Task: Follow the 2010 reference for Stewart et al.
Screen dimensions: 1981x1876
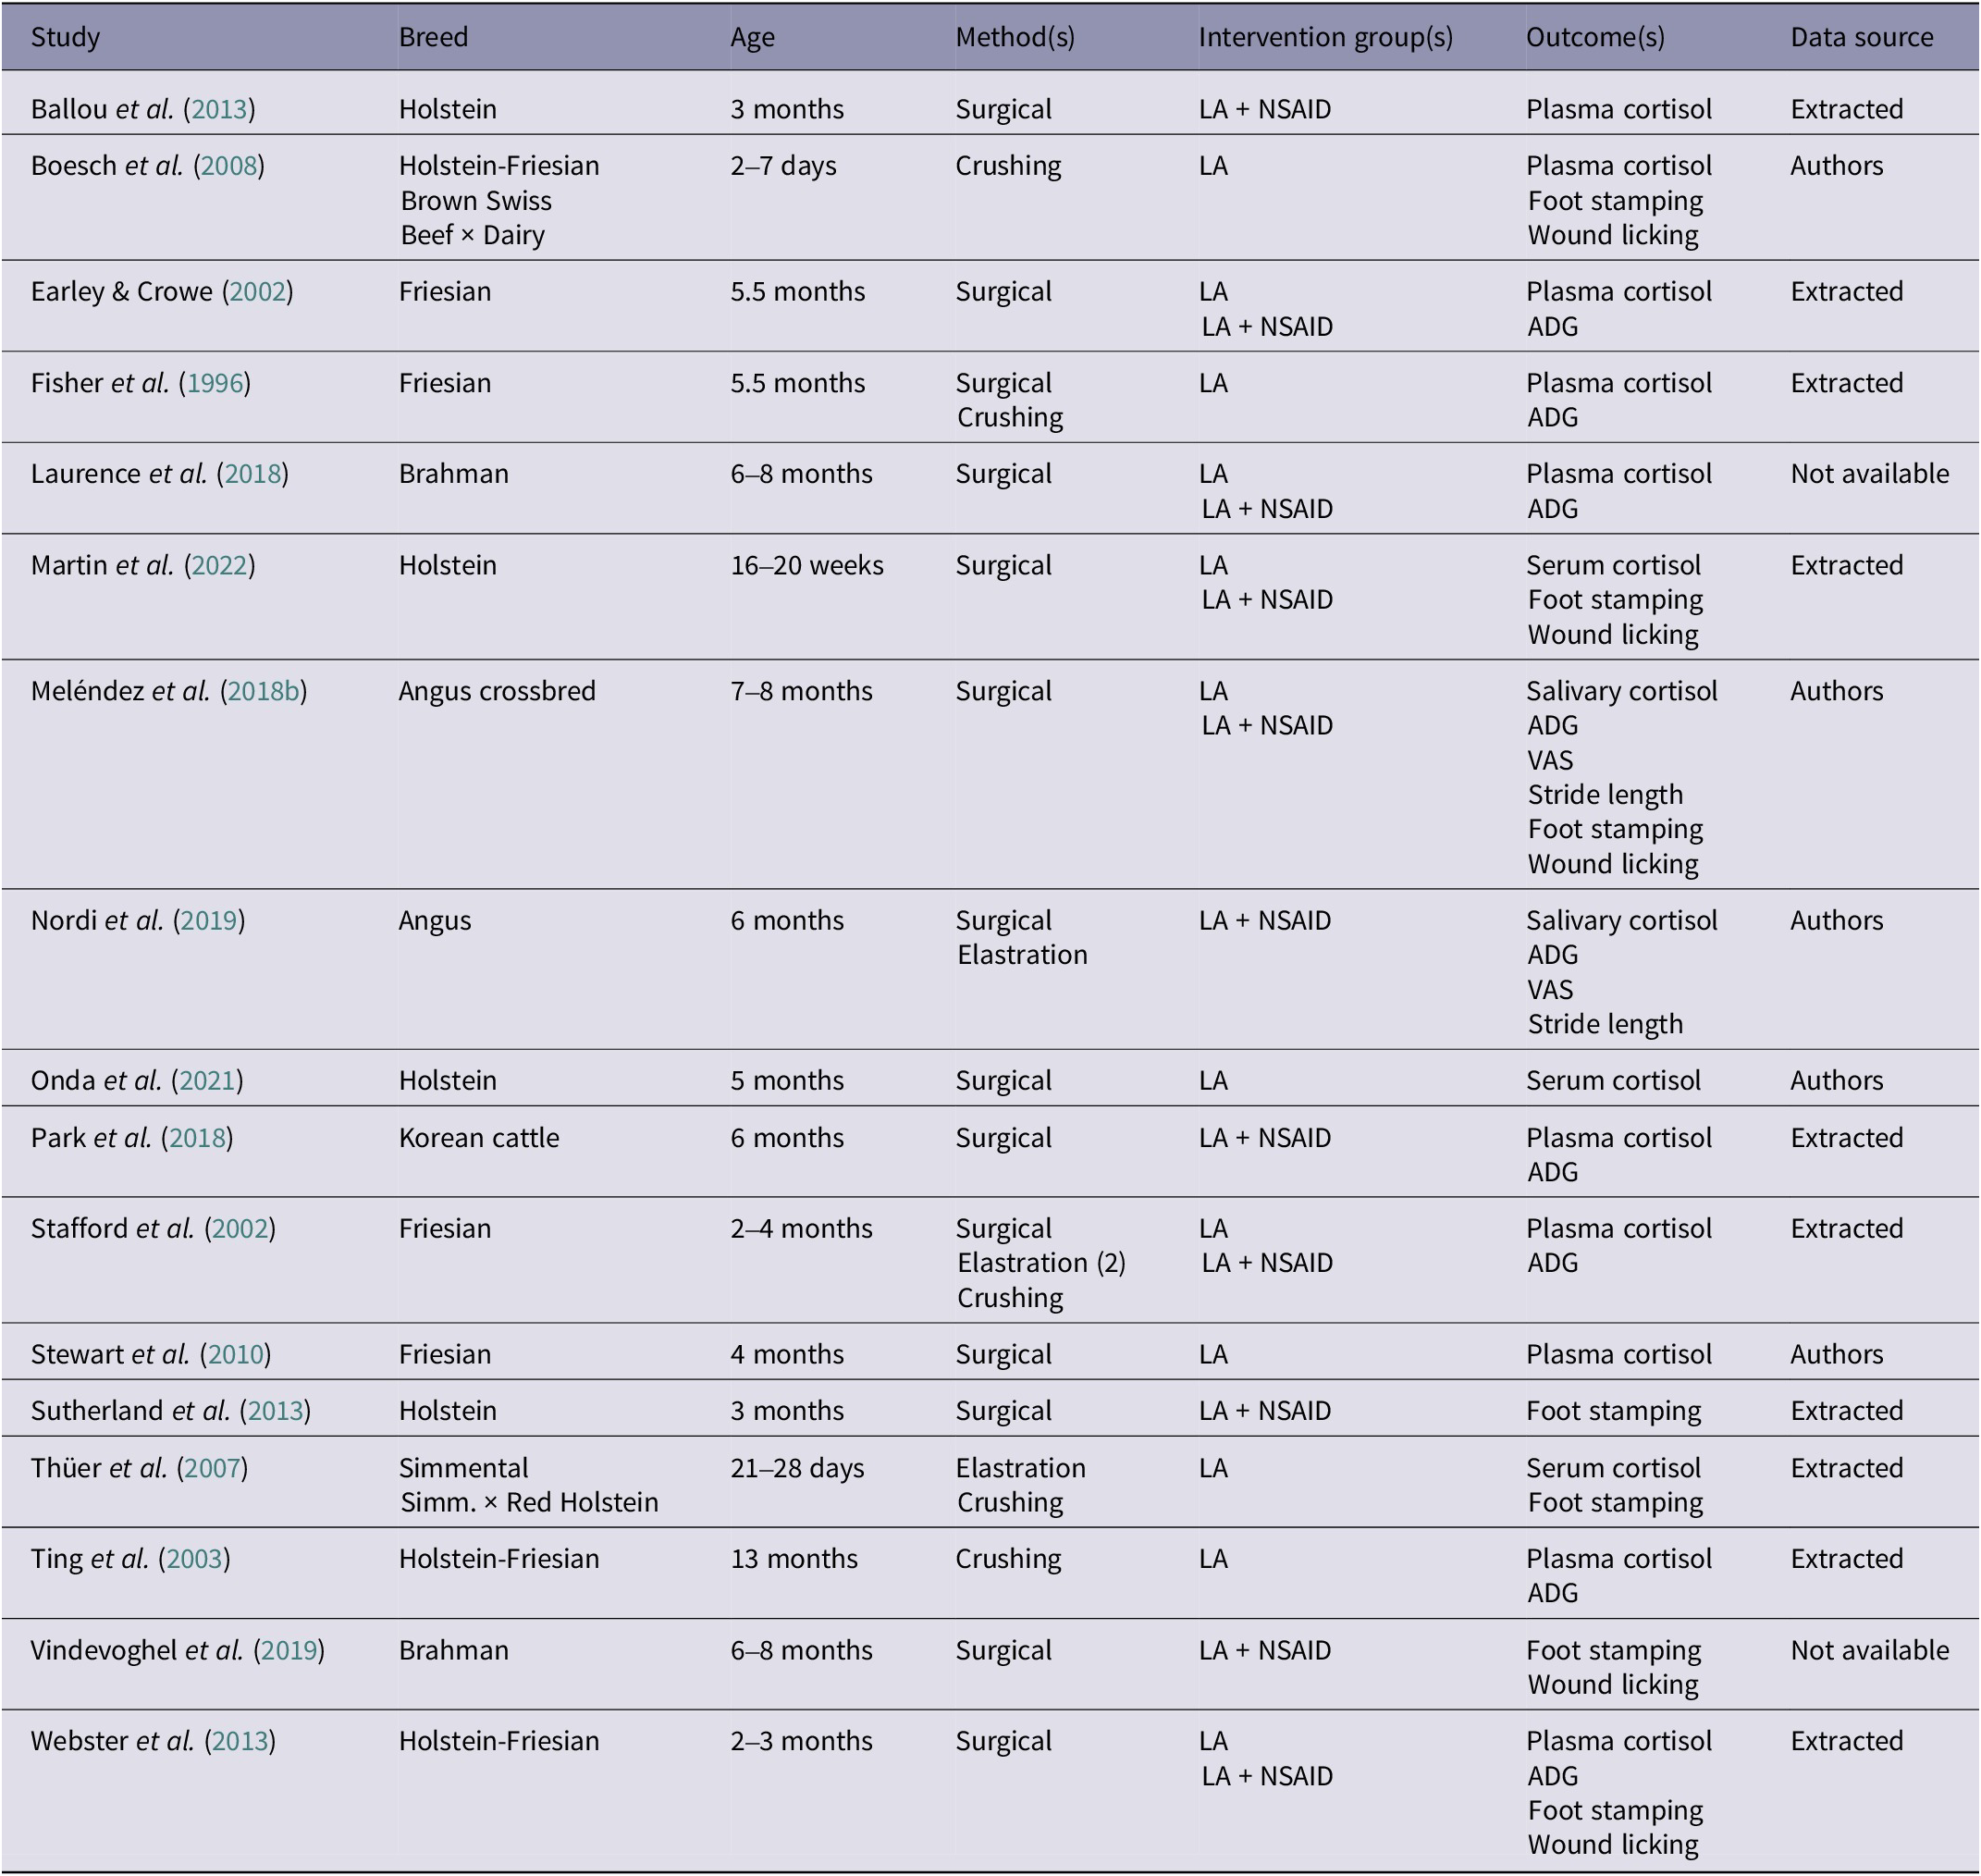Action: click(236, 1354)
